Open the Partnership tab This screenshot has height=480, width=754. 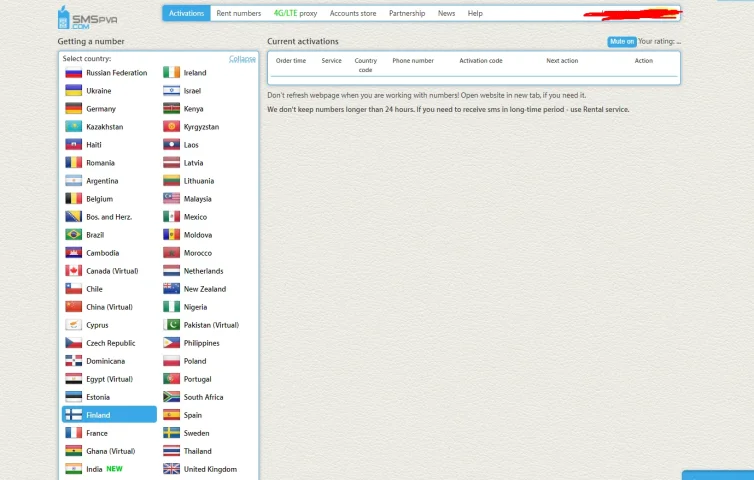pyautogui.click(x=407, y=13)
